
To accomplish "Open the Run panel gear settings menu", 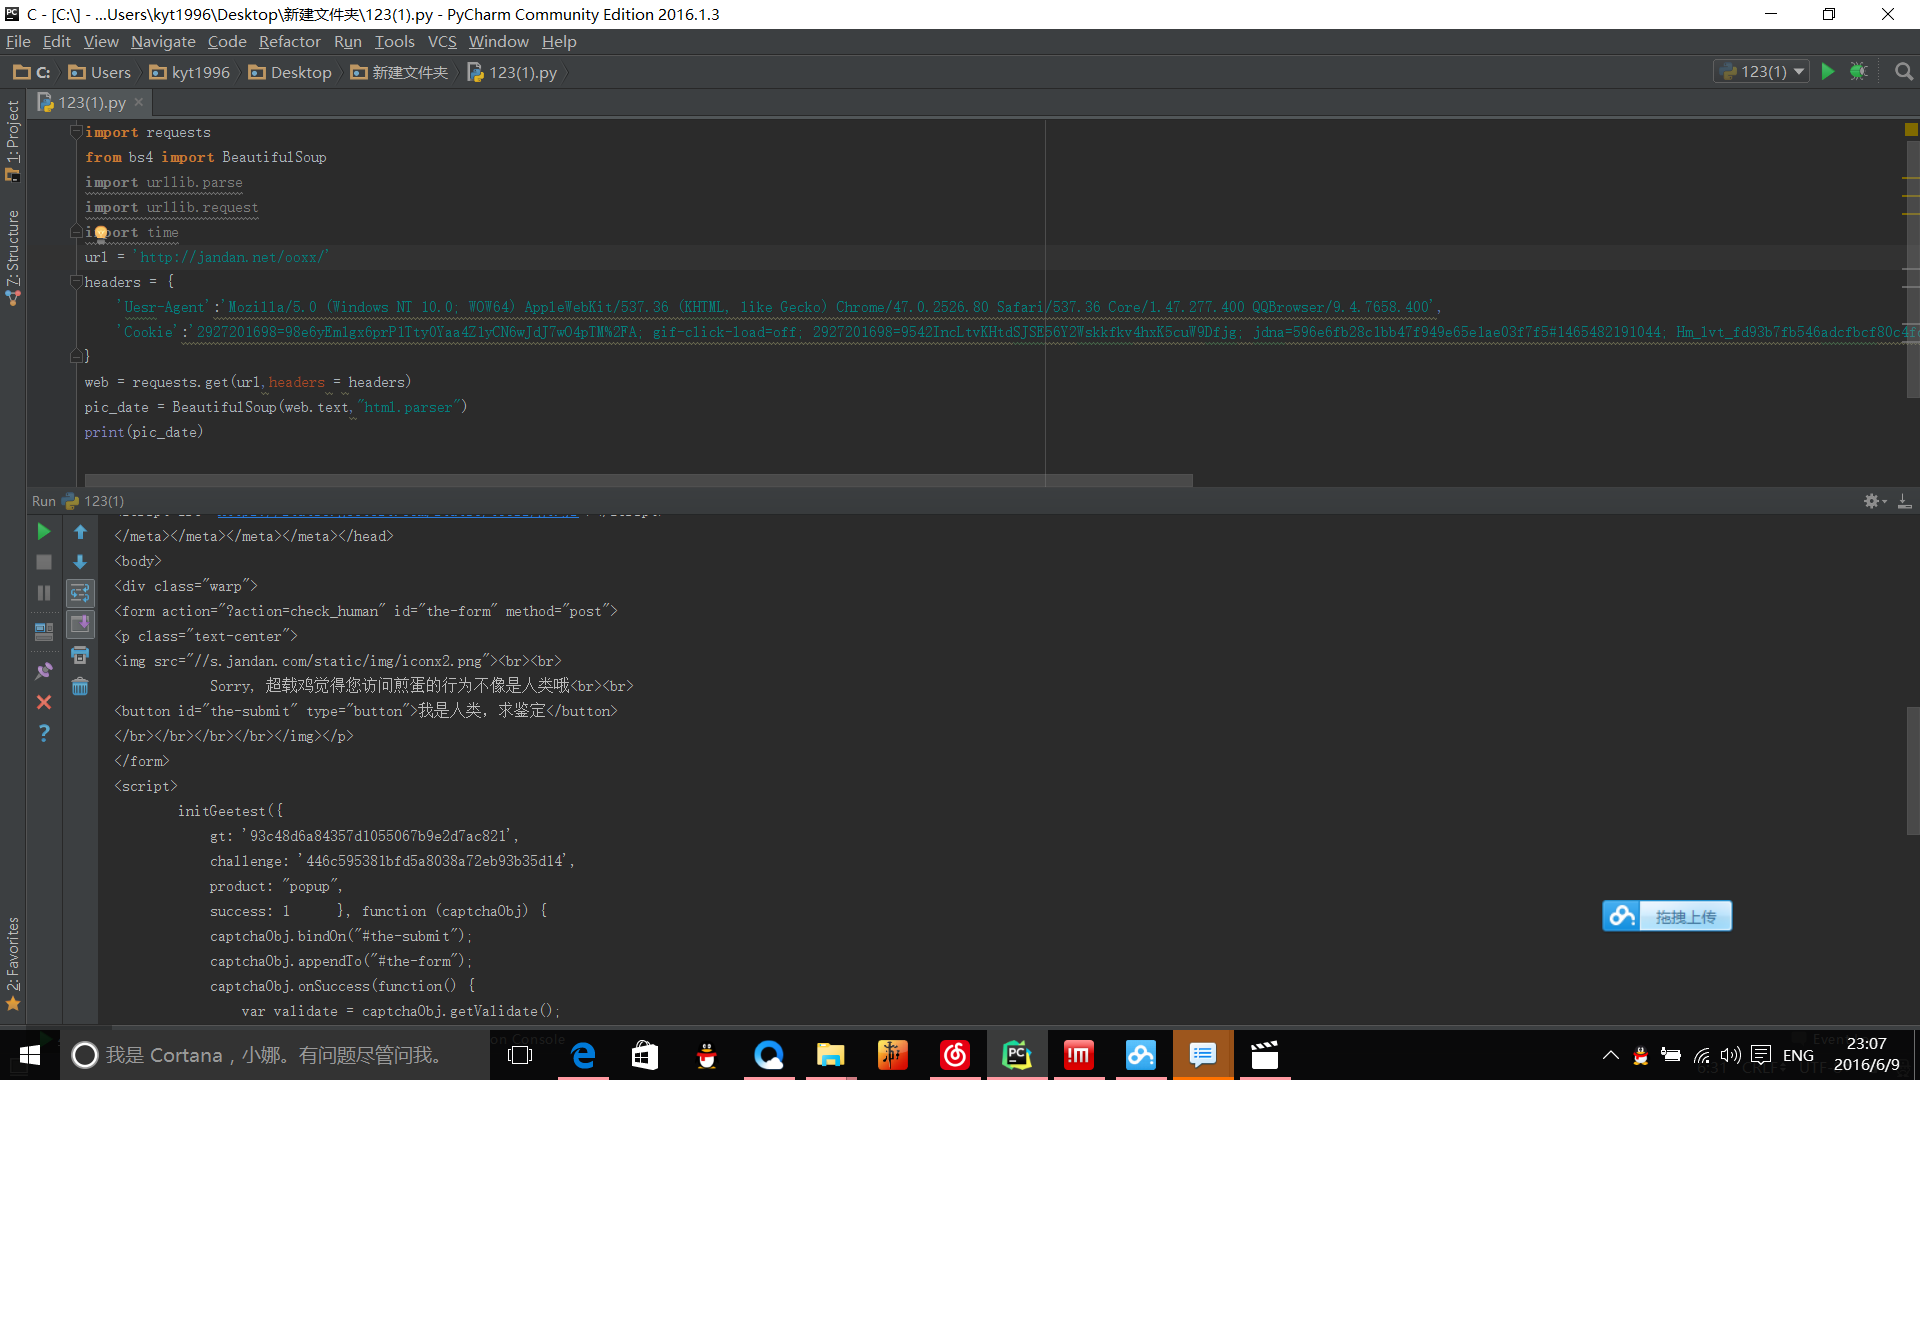I will [1873, 501].
